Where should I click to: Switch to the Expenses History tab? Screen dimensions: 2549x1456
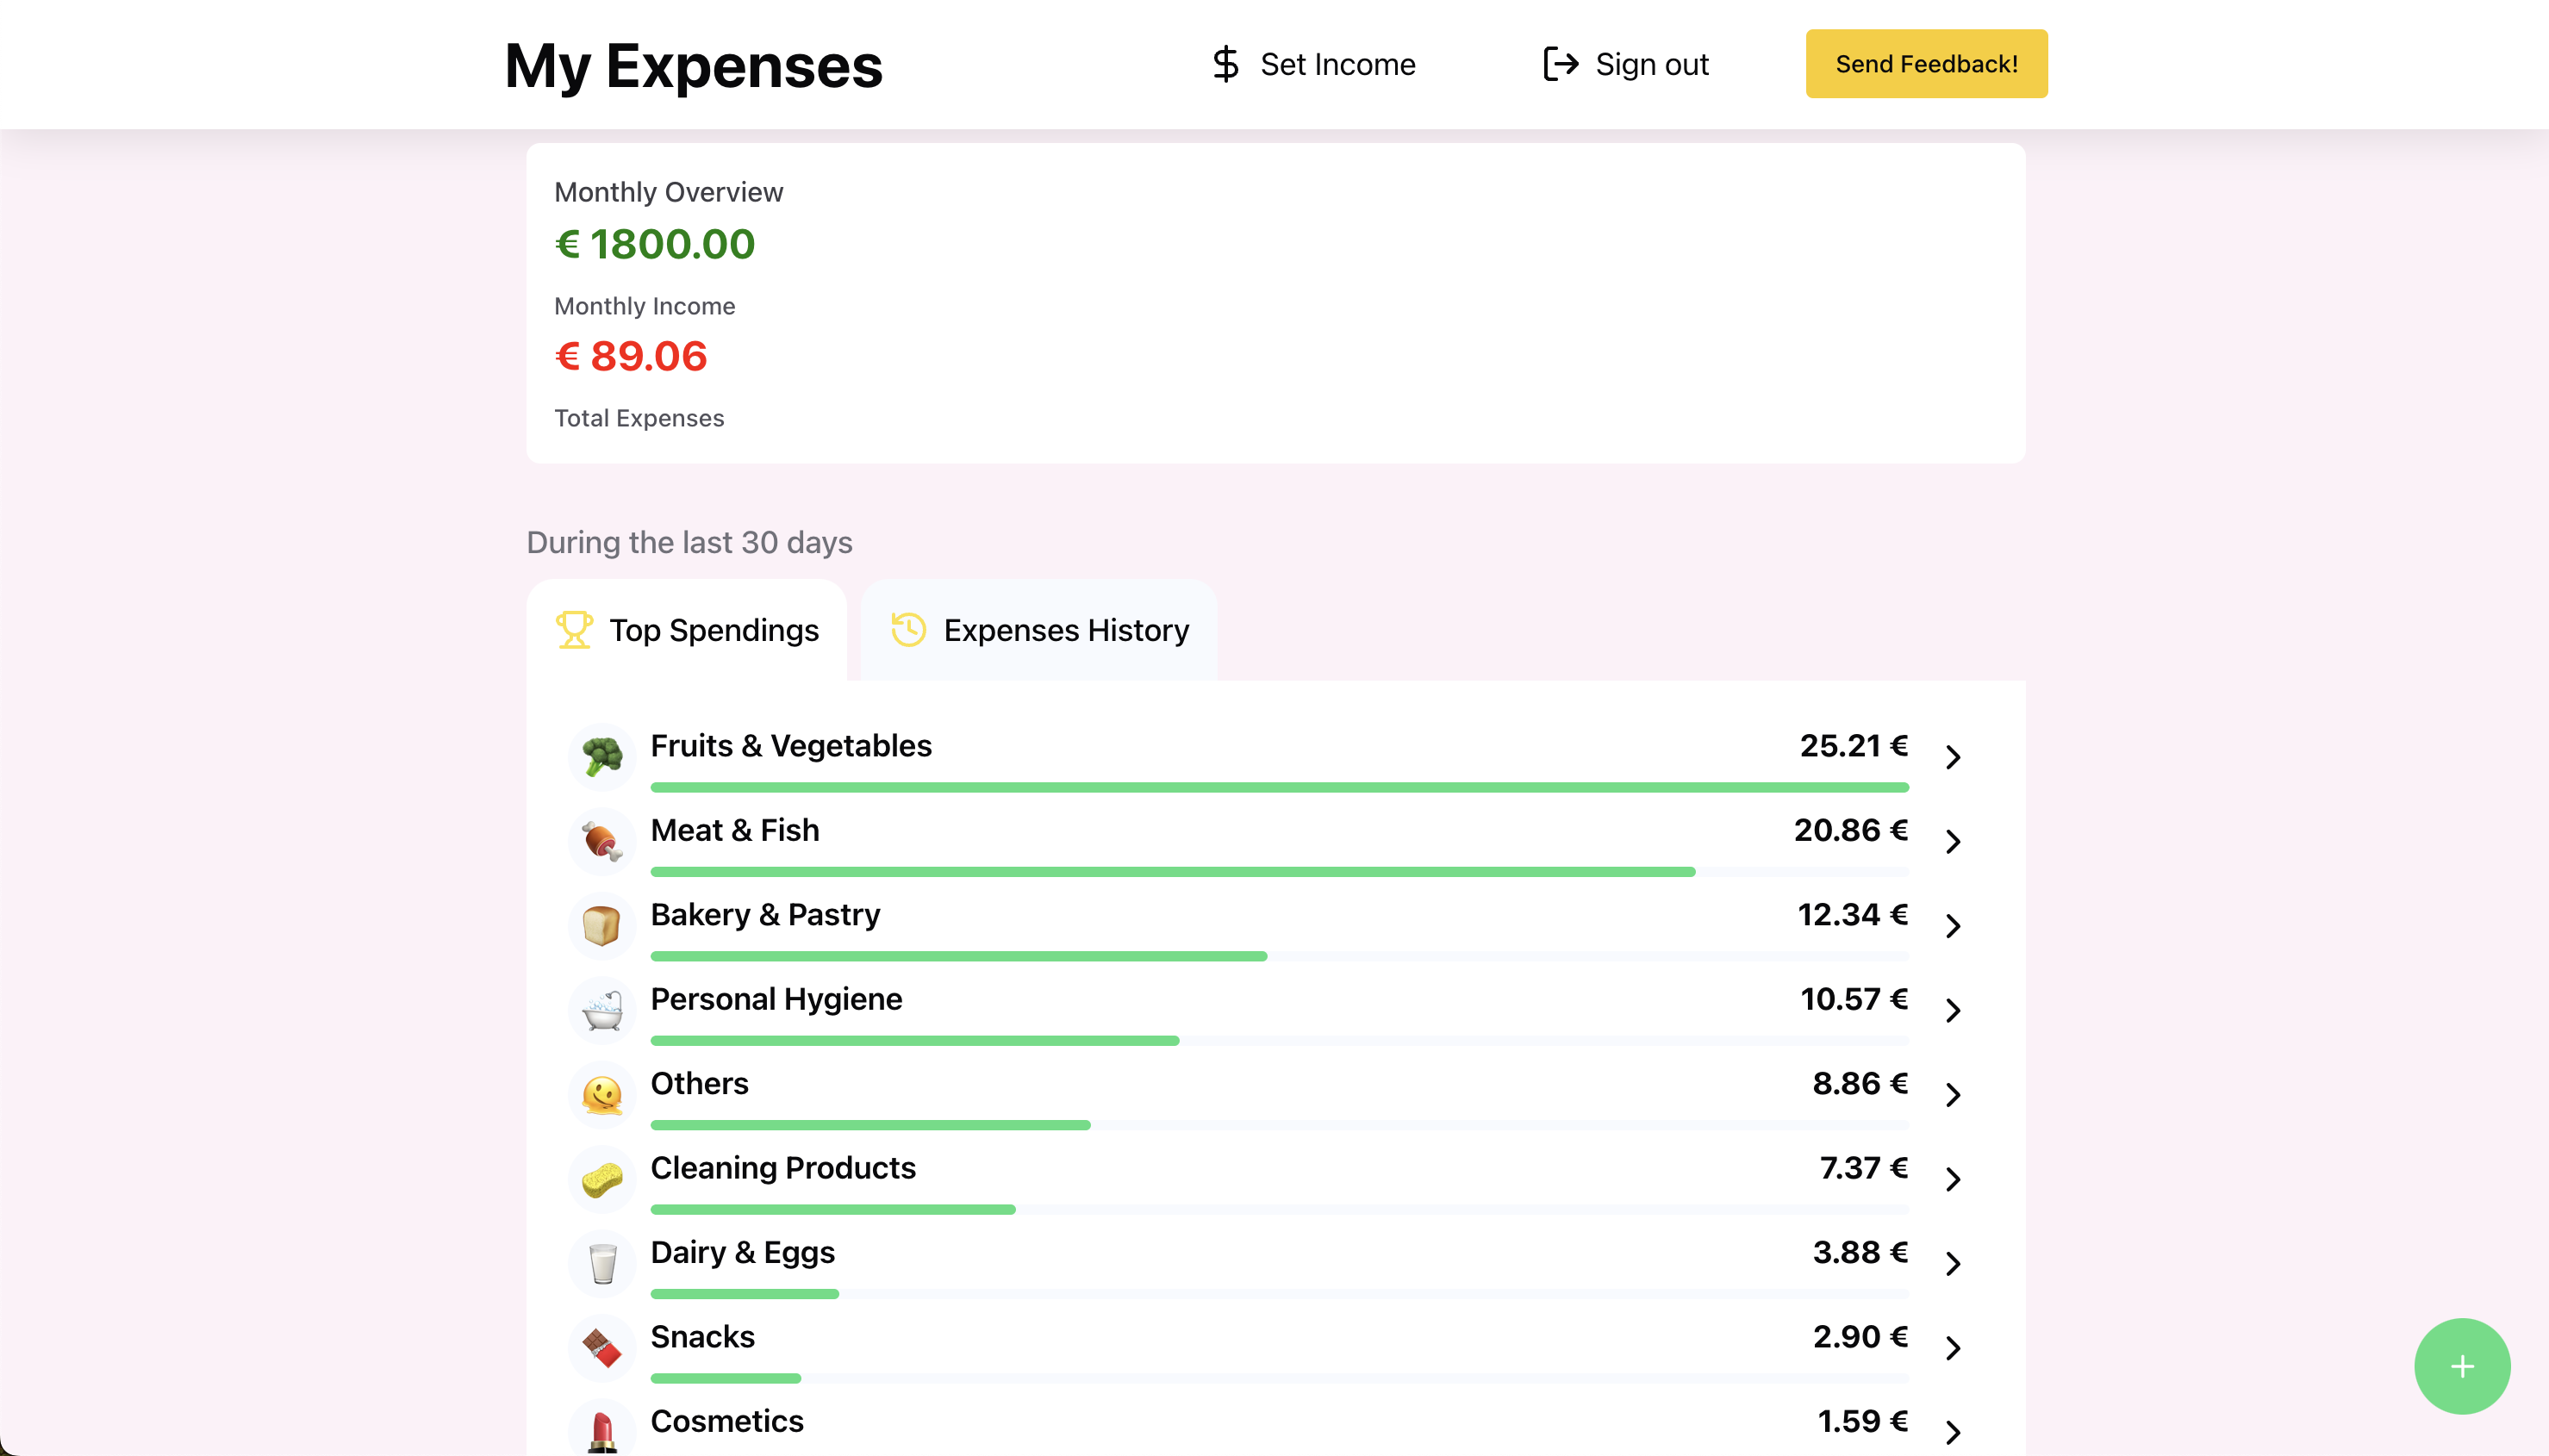[x=1039, y=630]
